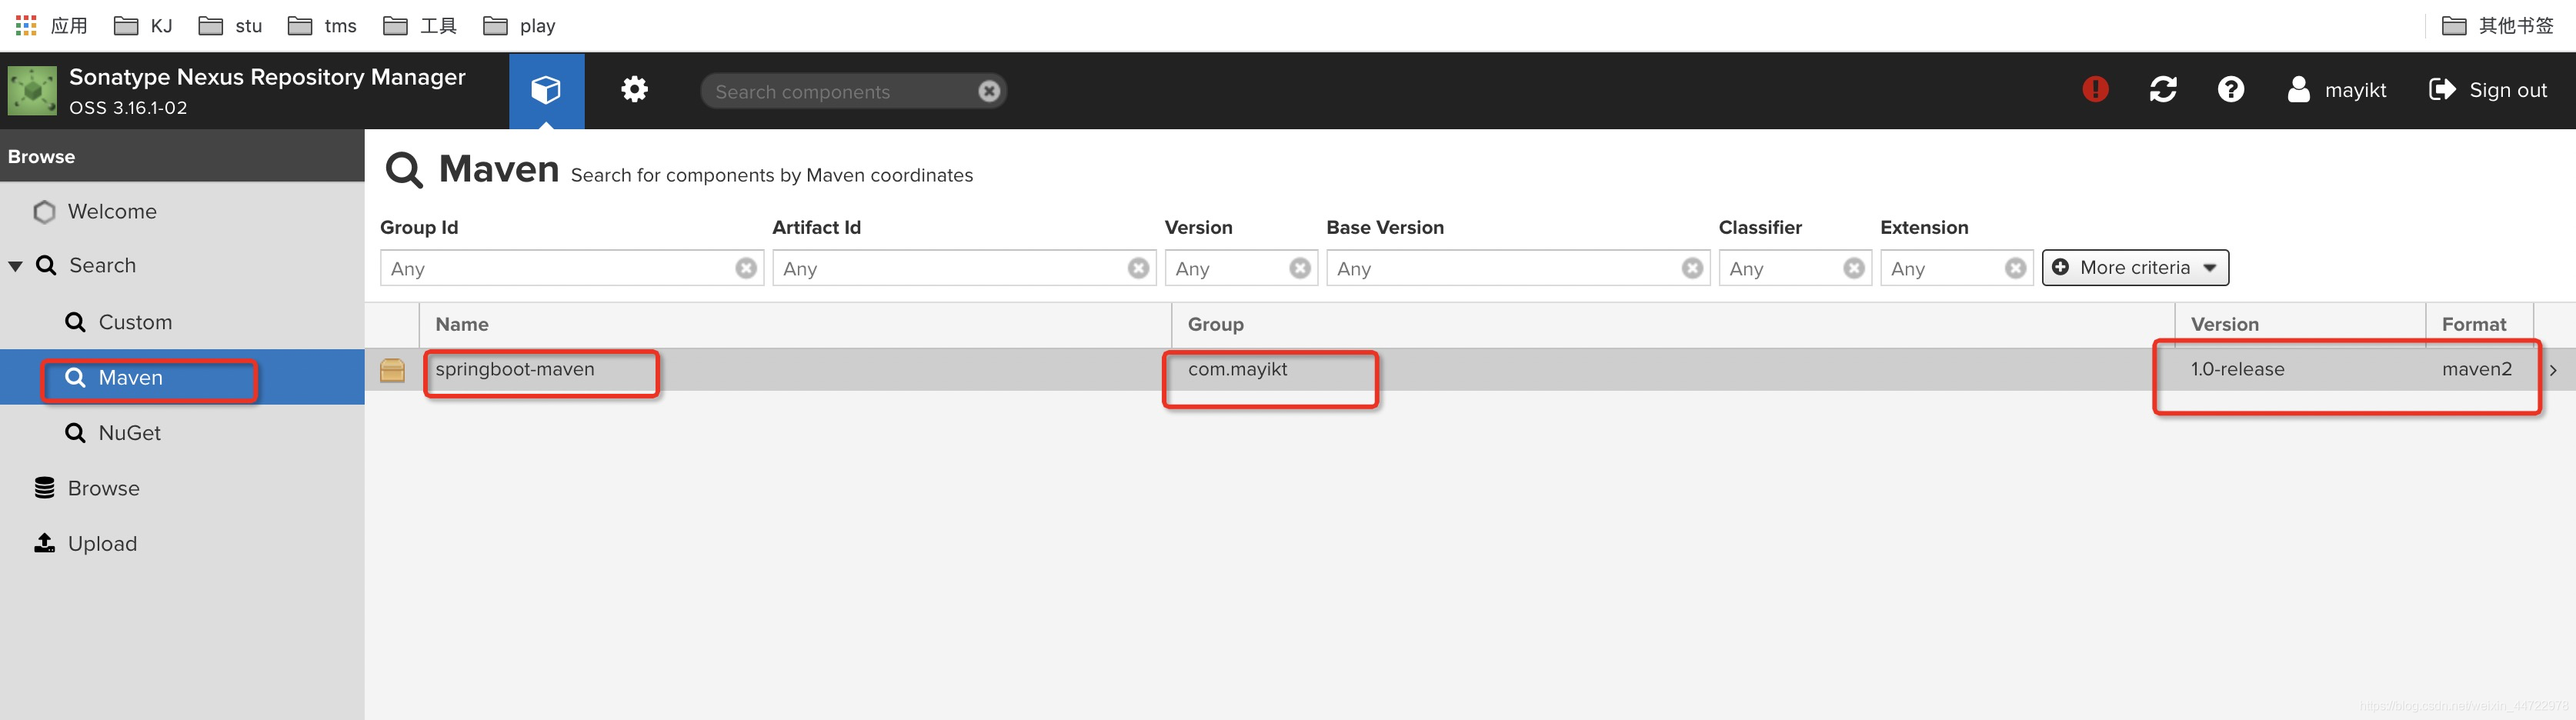
Task: Clear the Extension field
Action: coord(2016,268)
